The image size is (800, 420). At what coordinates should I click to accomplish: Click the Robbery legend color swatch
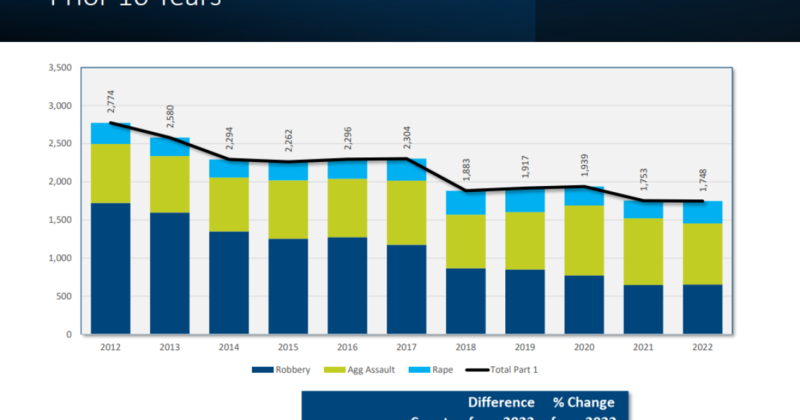260,370
